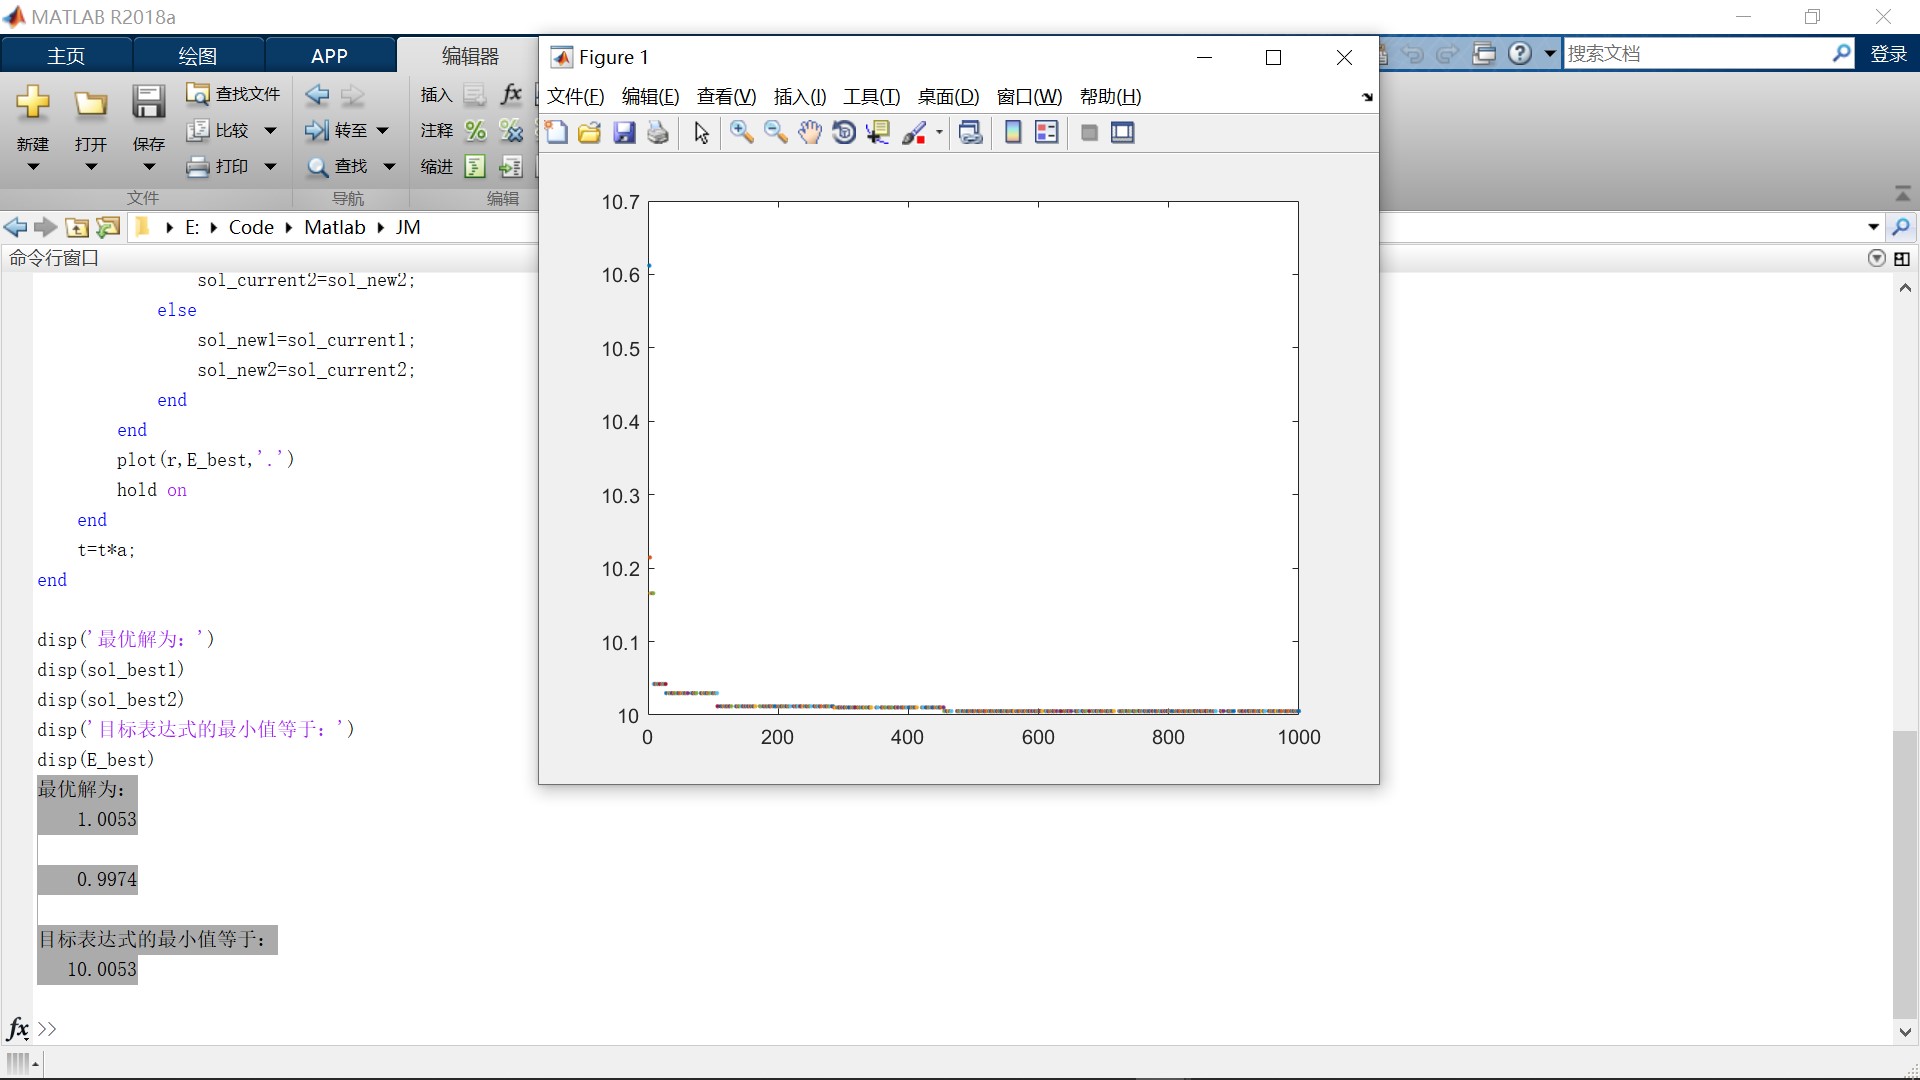Print figure icon in Figure 1 toolbar
This screenshot has height=1080, width=1920.
[658, 133]
